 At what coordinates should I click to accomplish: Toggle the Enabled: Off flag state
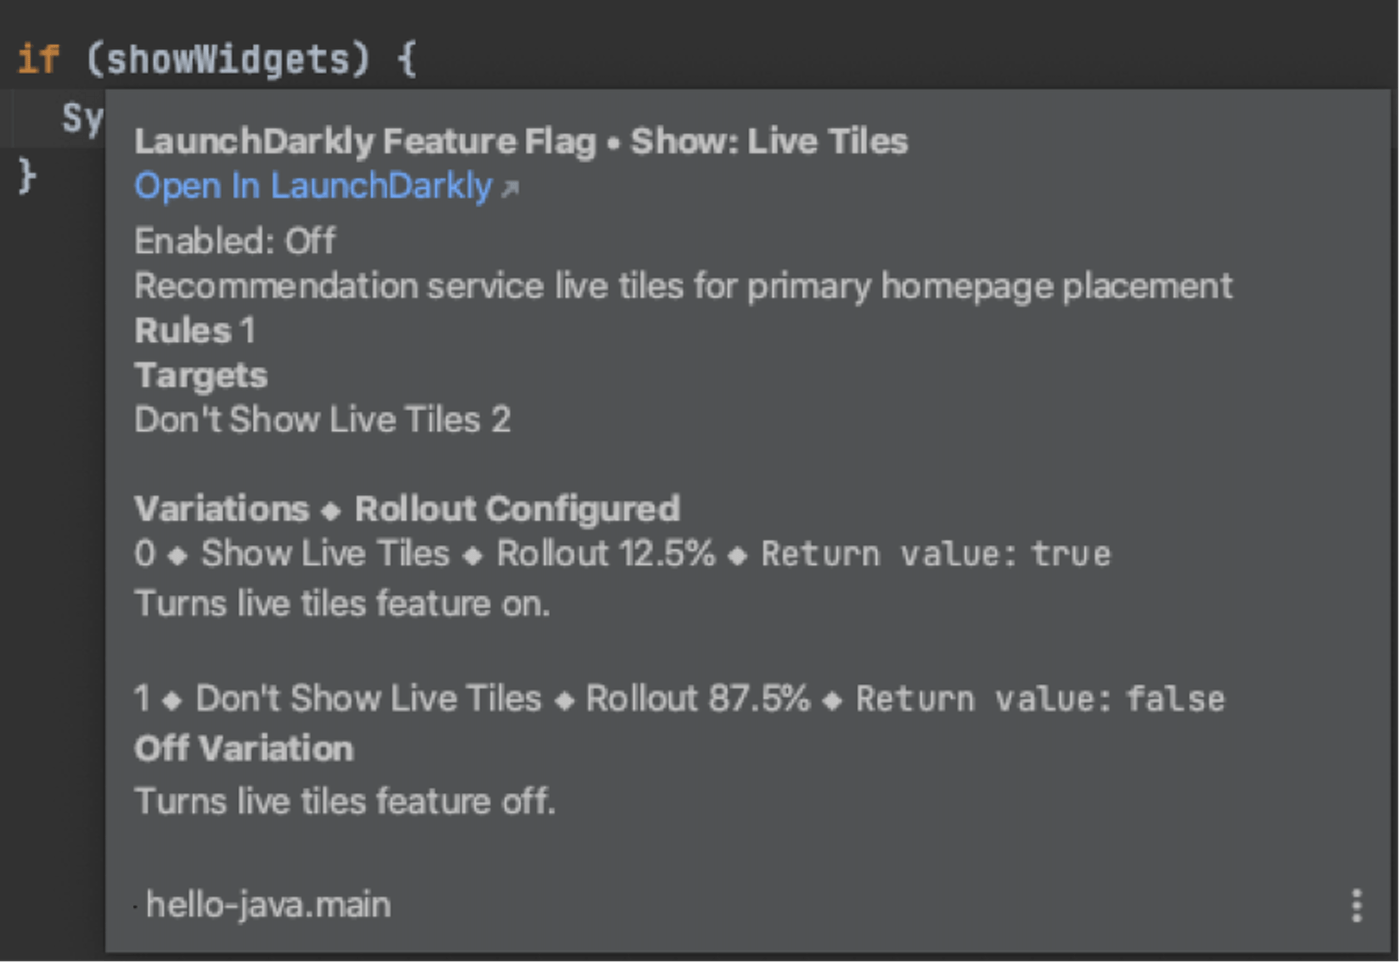click(234, 241)
